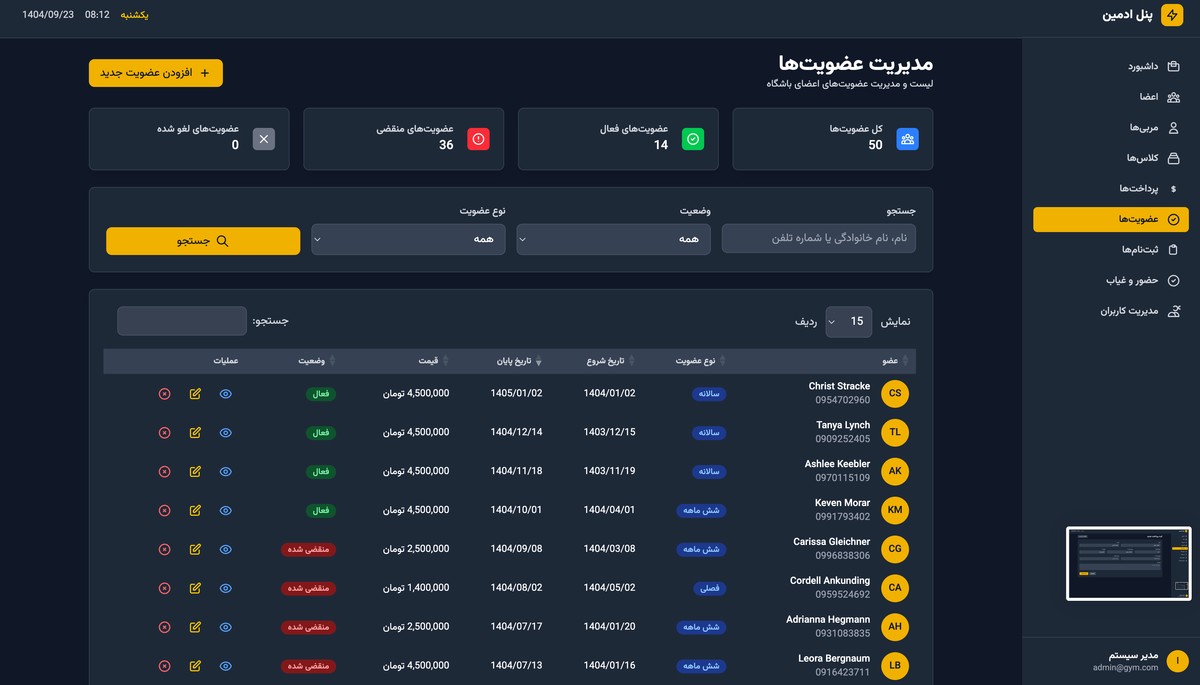Click افزودن عضویت جدید button
1200x685 pixels.
pyautogui.click(x=155, y=72)
